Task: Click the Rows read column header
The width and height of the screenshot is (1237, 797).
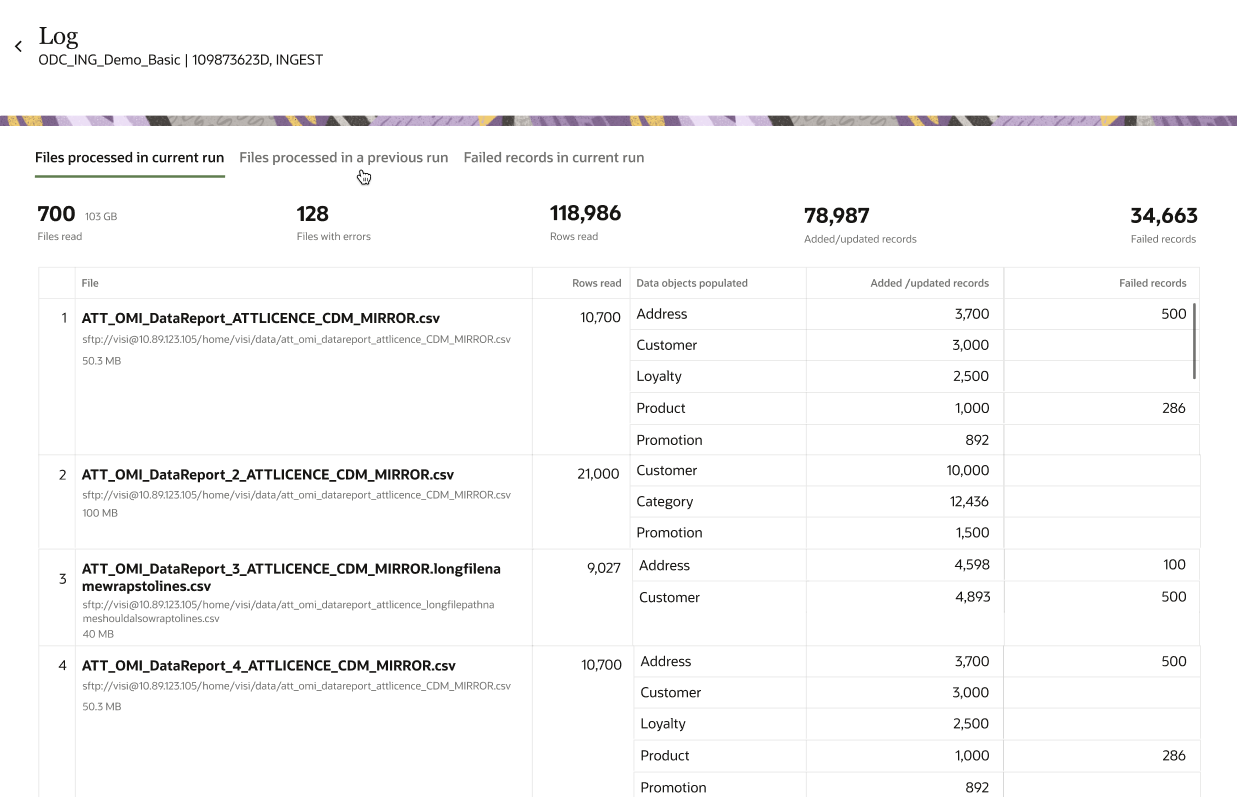Action: click(x=596, y=283)
